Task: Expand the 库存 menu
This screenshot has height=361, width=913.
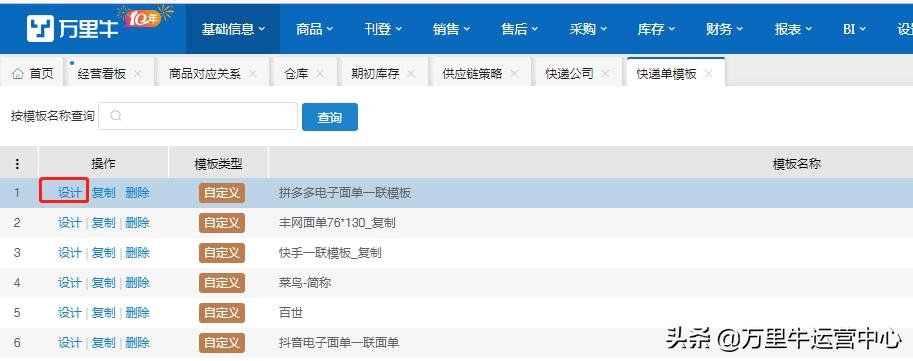Action: [x=656, y=29]
